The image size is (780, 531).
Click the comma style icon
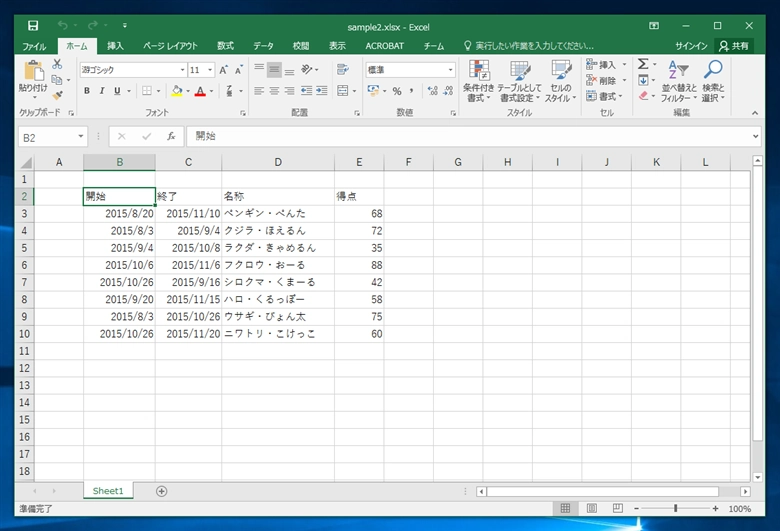coord(411,91)
